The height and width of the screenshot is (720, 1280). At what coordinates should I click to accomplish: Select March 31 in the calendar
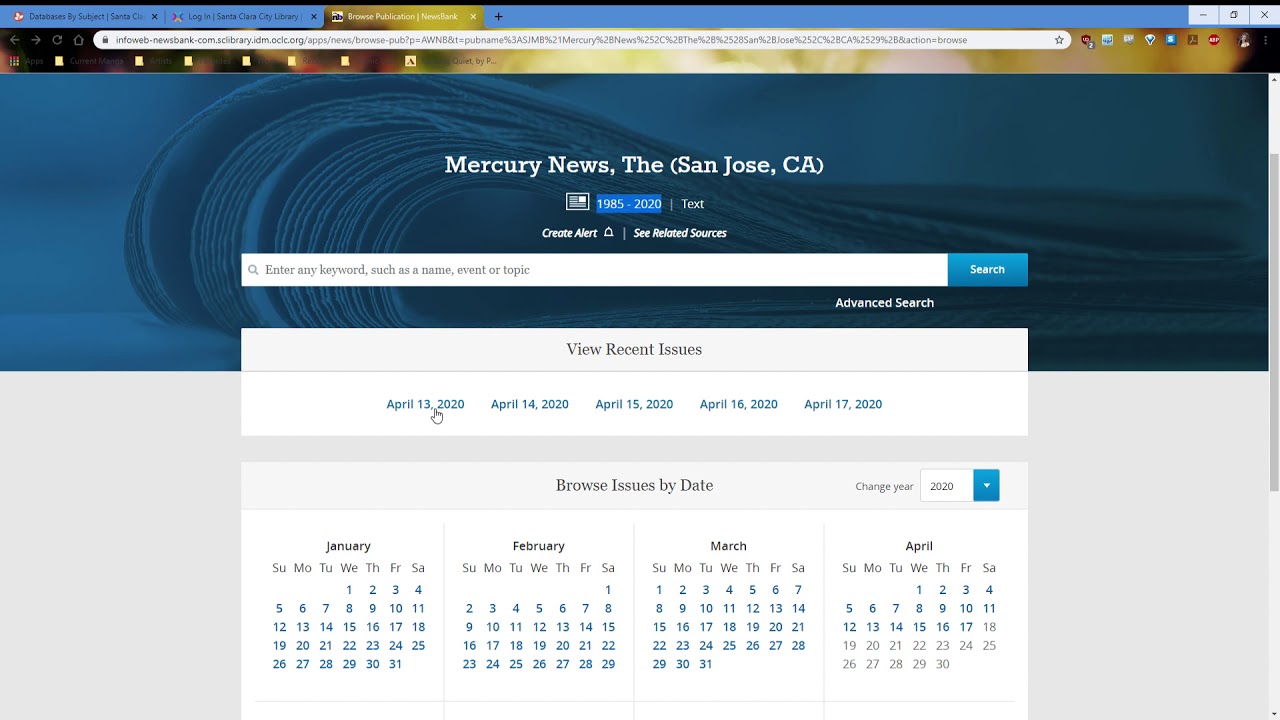pyautogui.click(x=705, y=664)
